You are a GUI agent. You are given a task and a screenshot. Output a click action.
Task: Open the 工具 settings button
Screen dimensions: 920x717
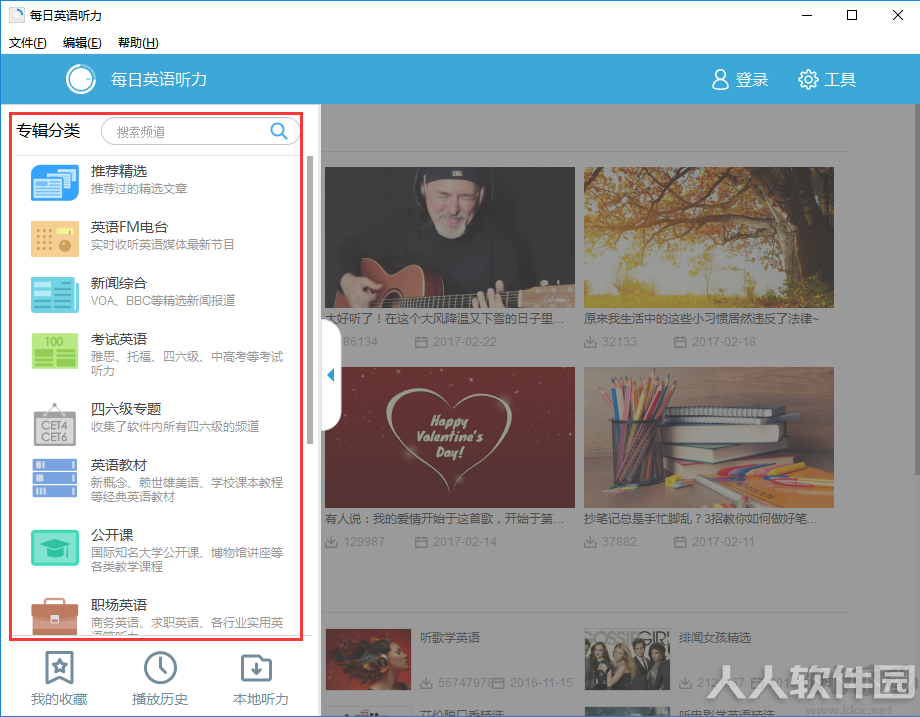pos(827,79)
